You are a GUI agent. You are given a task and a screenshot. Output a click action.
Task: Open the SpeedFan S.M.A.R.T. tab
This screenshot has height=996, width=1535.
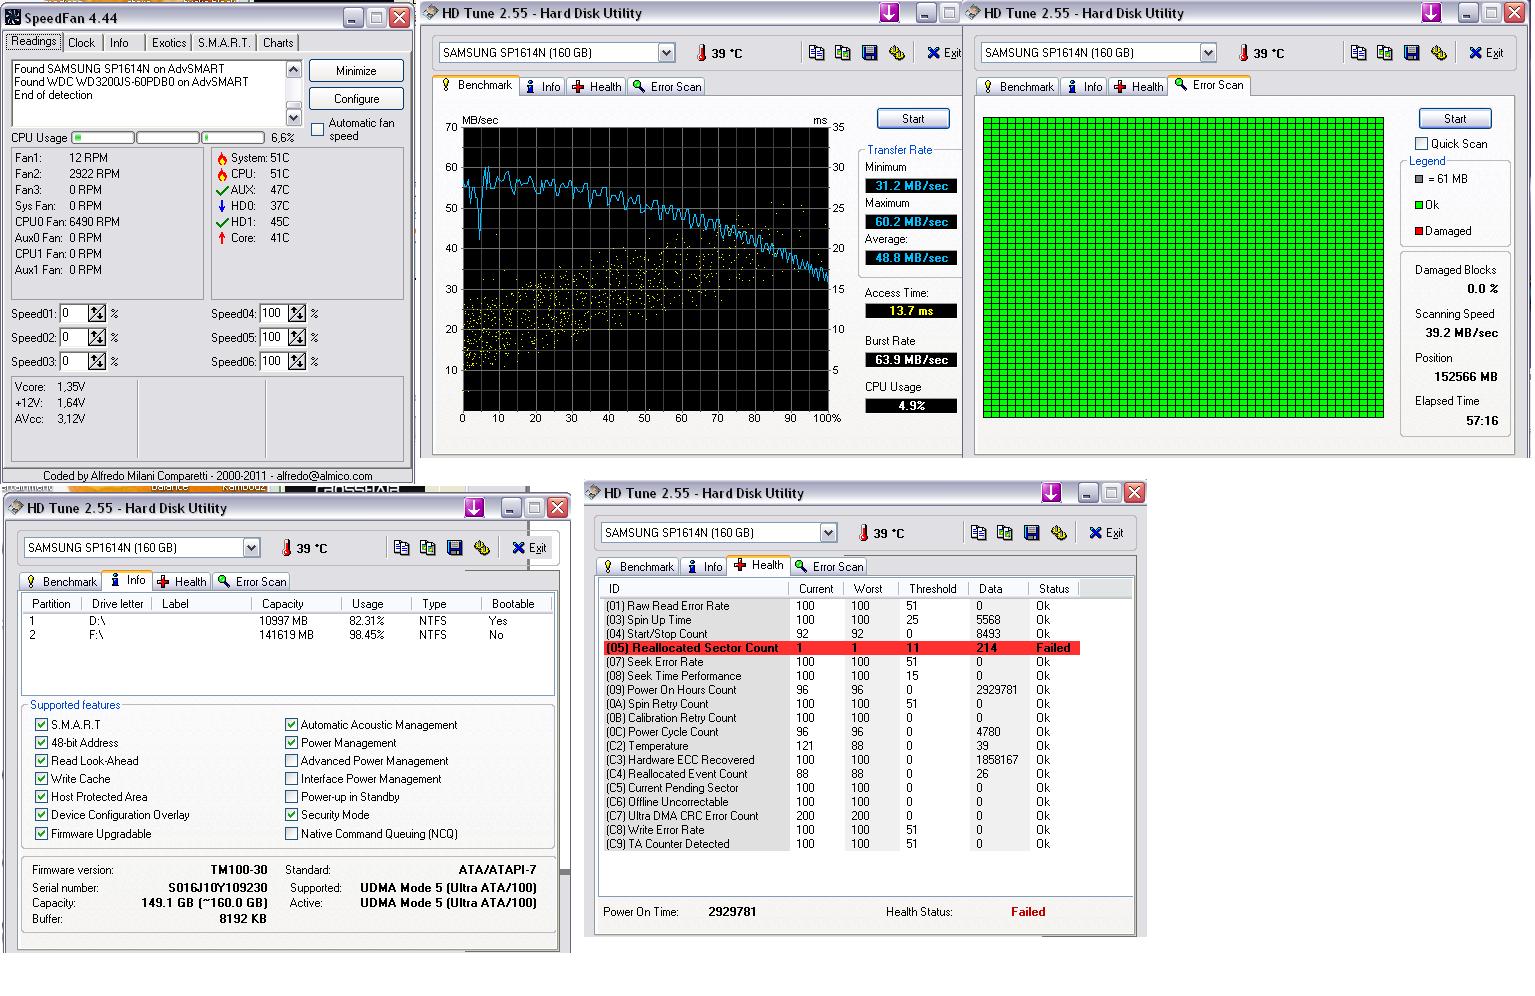pos(223,43)
